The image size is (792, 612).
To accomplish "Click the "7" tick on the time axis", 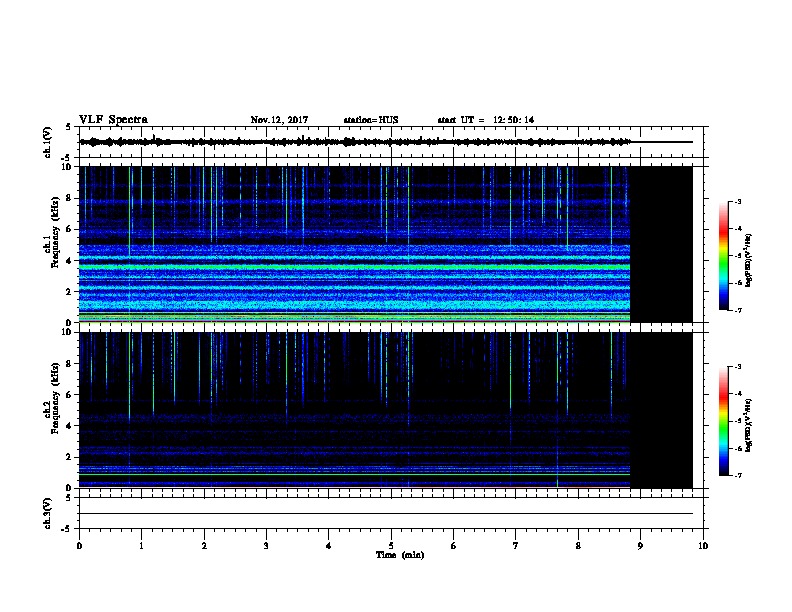I will (x=516, y=546).
